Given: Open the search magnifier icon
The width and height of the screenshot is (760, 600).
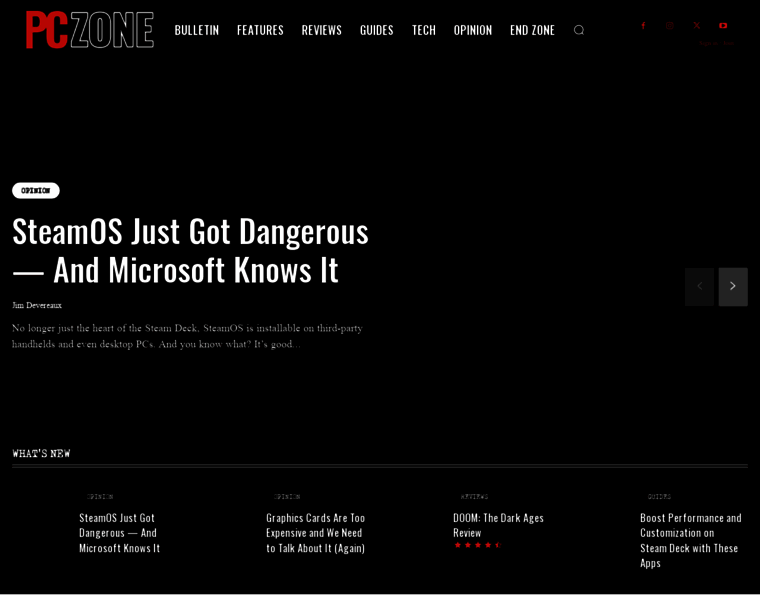Looking at the screenshot, I should [x=578, y=30].
